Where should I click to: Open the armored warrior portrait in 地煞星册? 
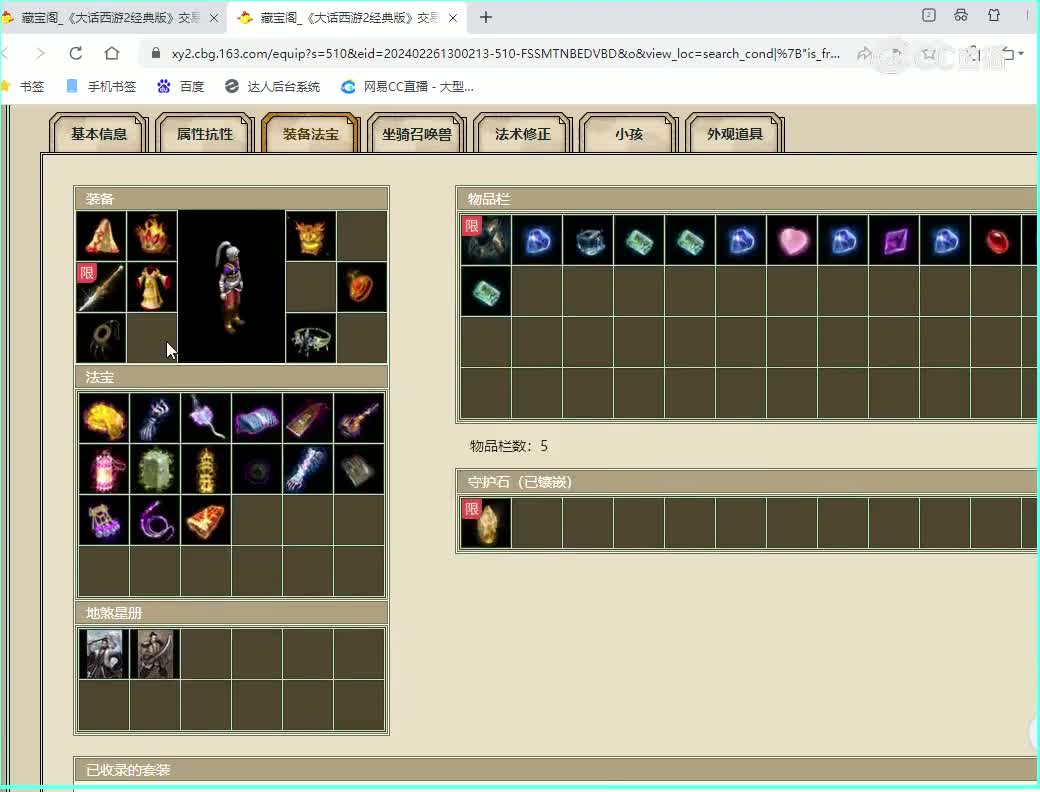pos(104,654)
